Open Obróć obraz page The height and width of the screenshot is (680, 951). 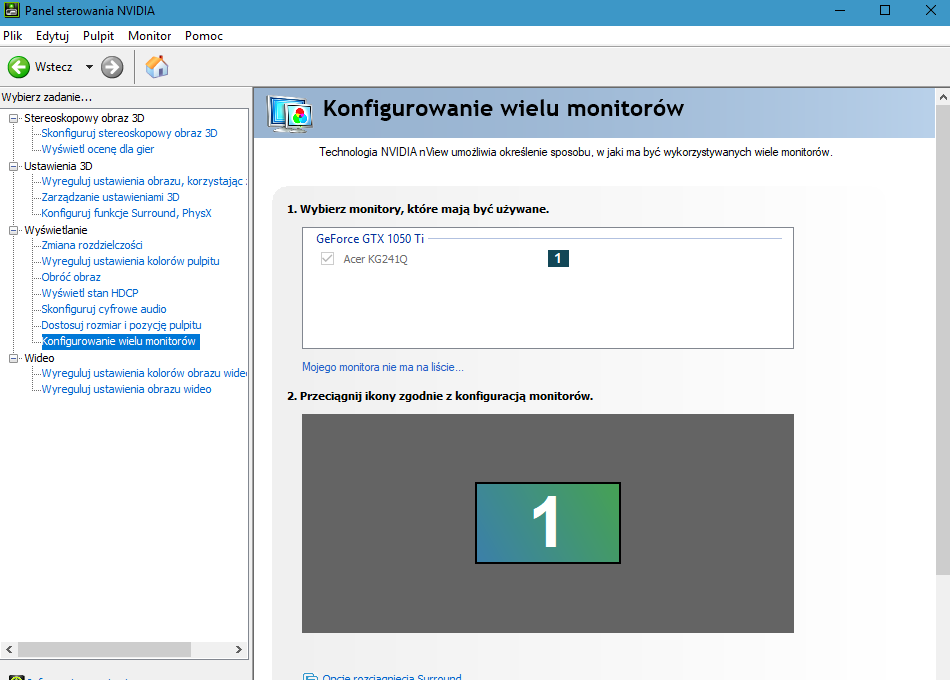click(x=71, y=277)
